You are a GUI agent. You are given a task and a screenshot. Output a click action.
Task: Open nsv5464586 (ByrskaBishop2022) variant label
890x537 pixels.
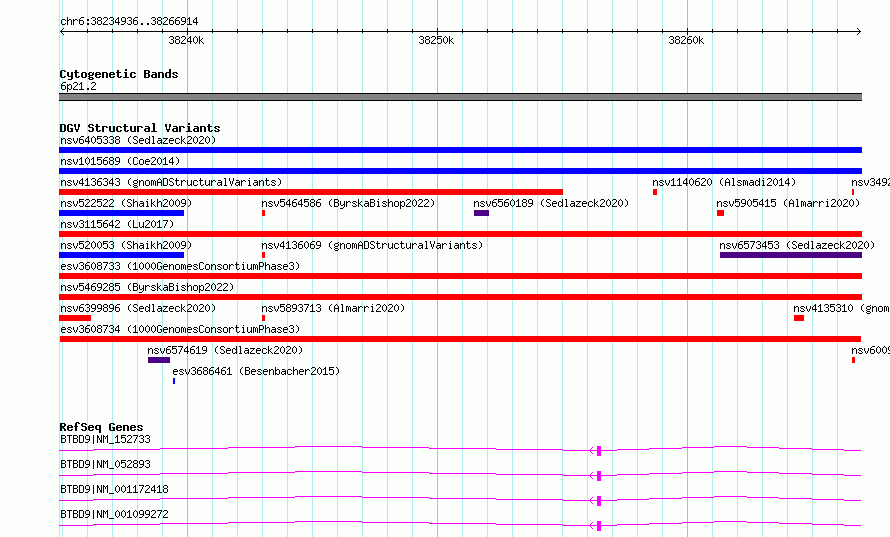(x=348, y=203)
